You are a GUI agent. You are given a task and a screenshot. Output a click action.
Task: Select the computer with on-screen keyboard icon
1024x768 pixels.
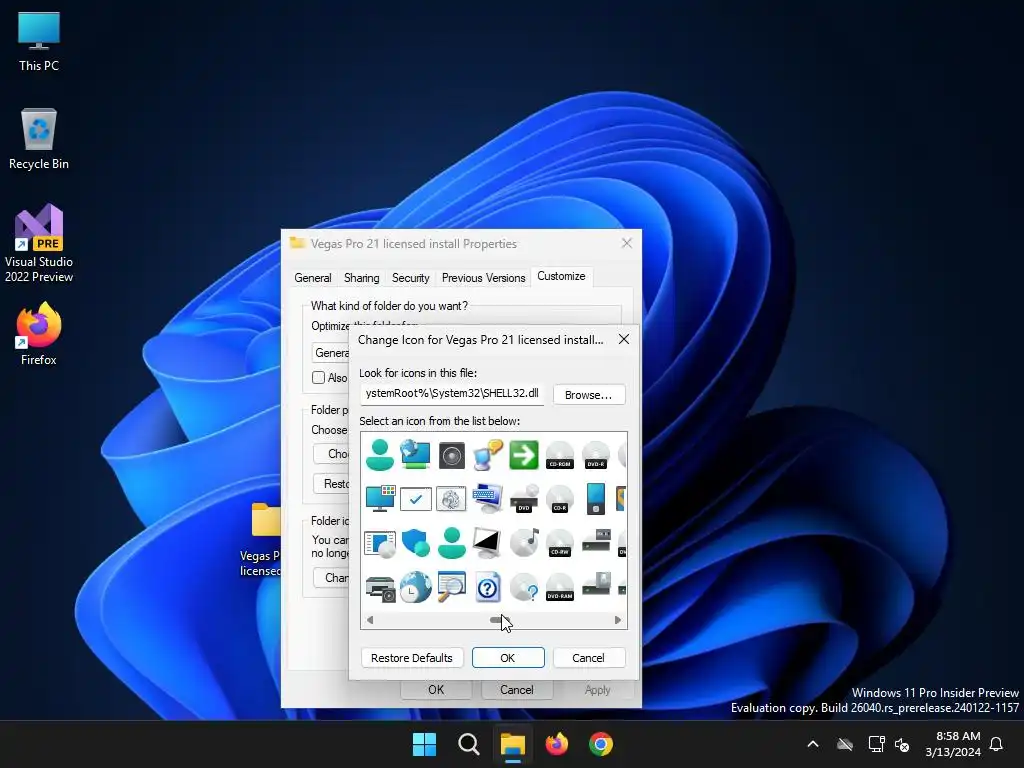pyautogui.click(x=488, y=499)
